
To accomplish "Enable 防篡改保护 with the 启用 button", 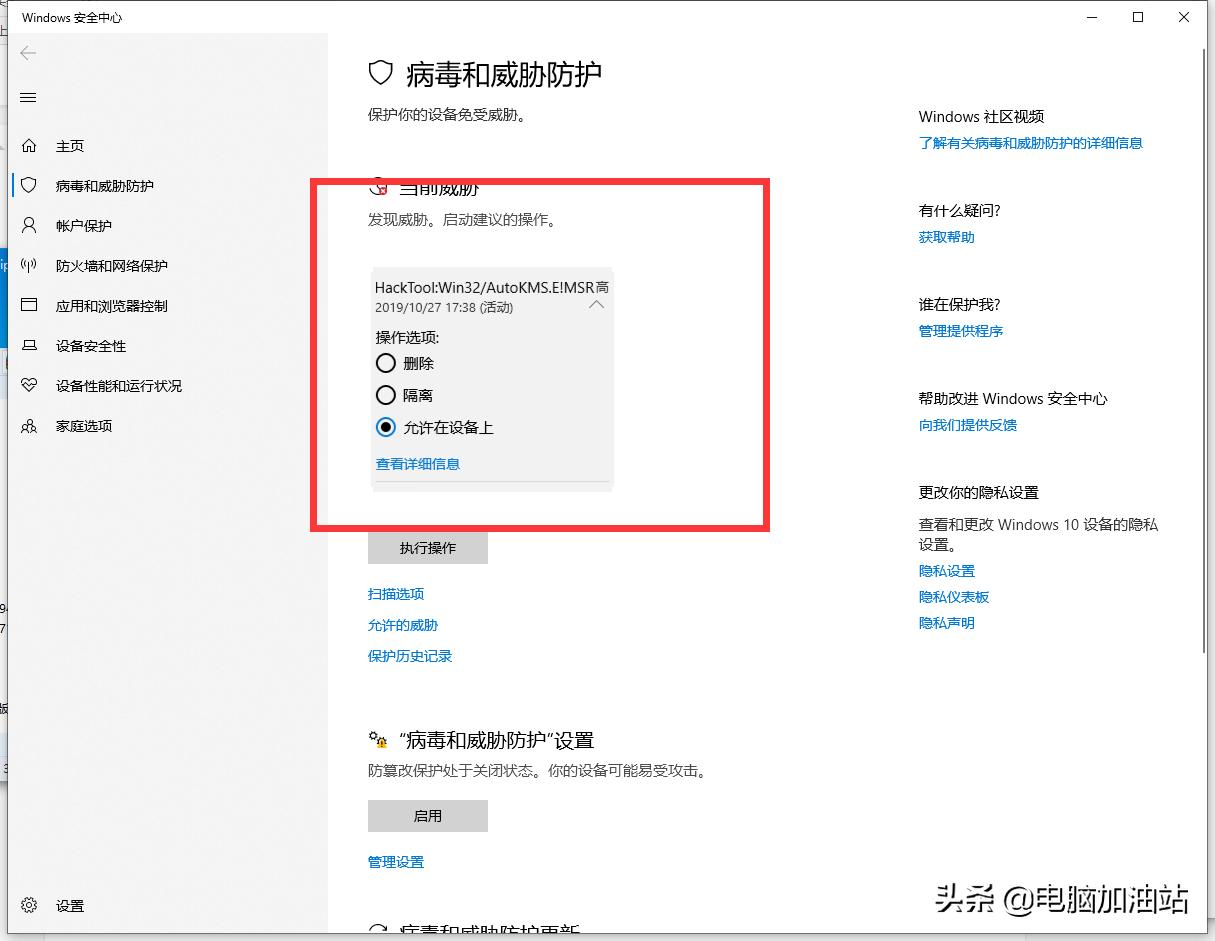I will coord(427,815).
